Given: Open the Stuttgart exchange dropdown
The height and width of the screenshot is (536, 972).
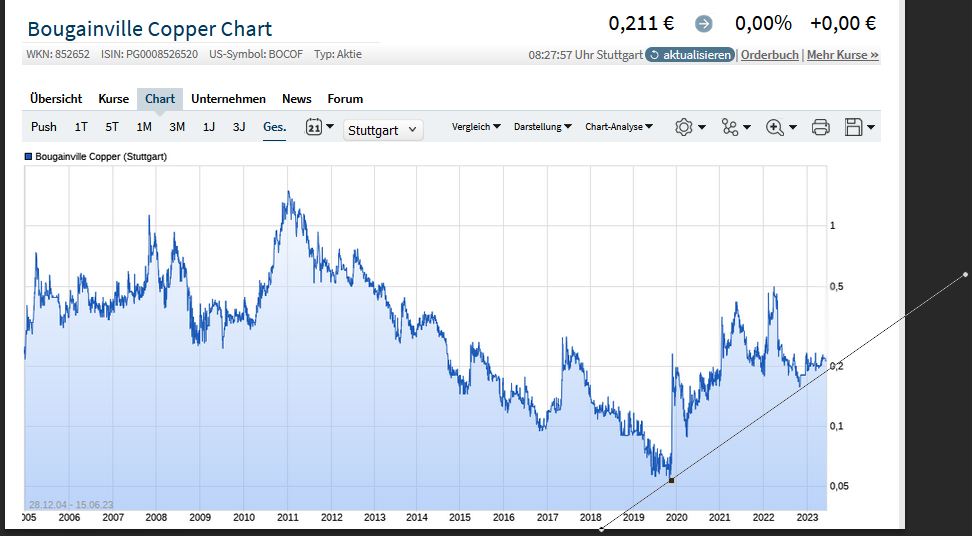Looking at the screenshot, I should [x=383, y=130].
